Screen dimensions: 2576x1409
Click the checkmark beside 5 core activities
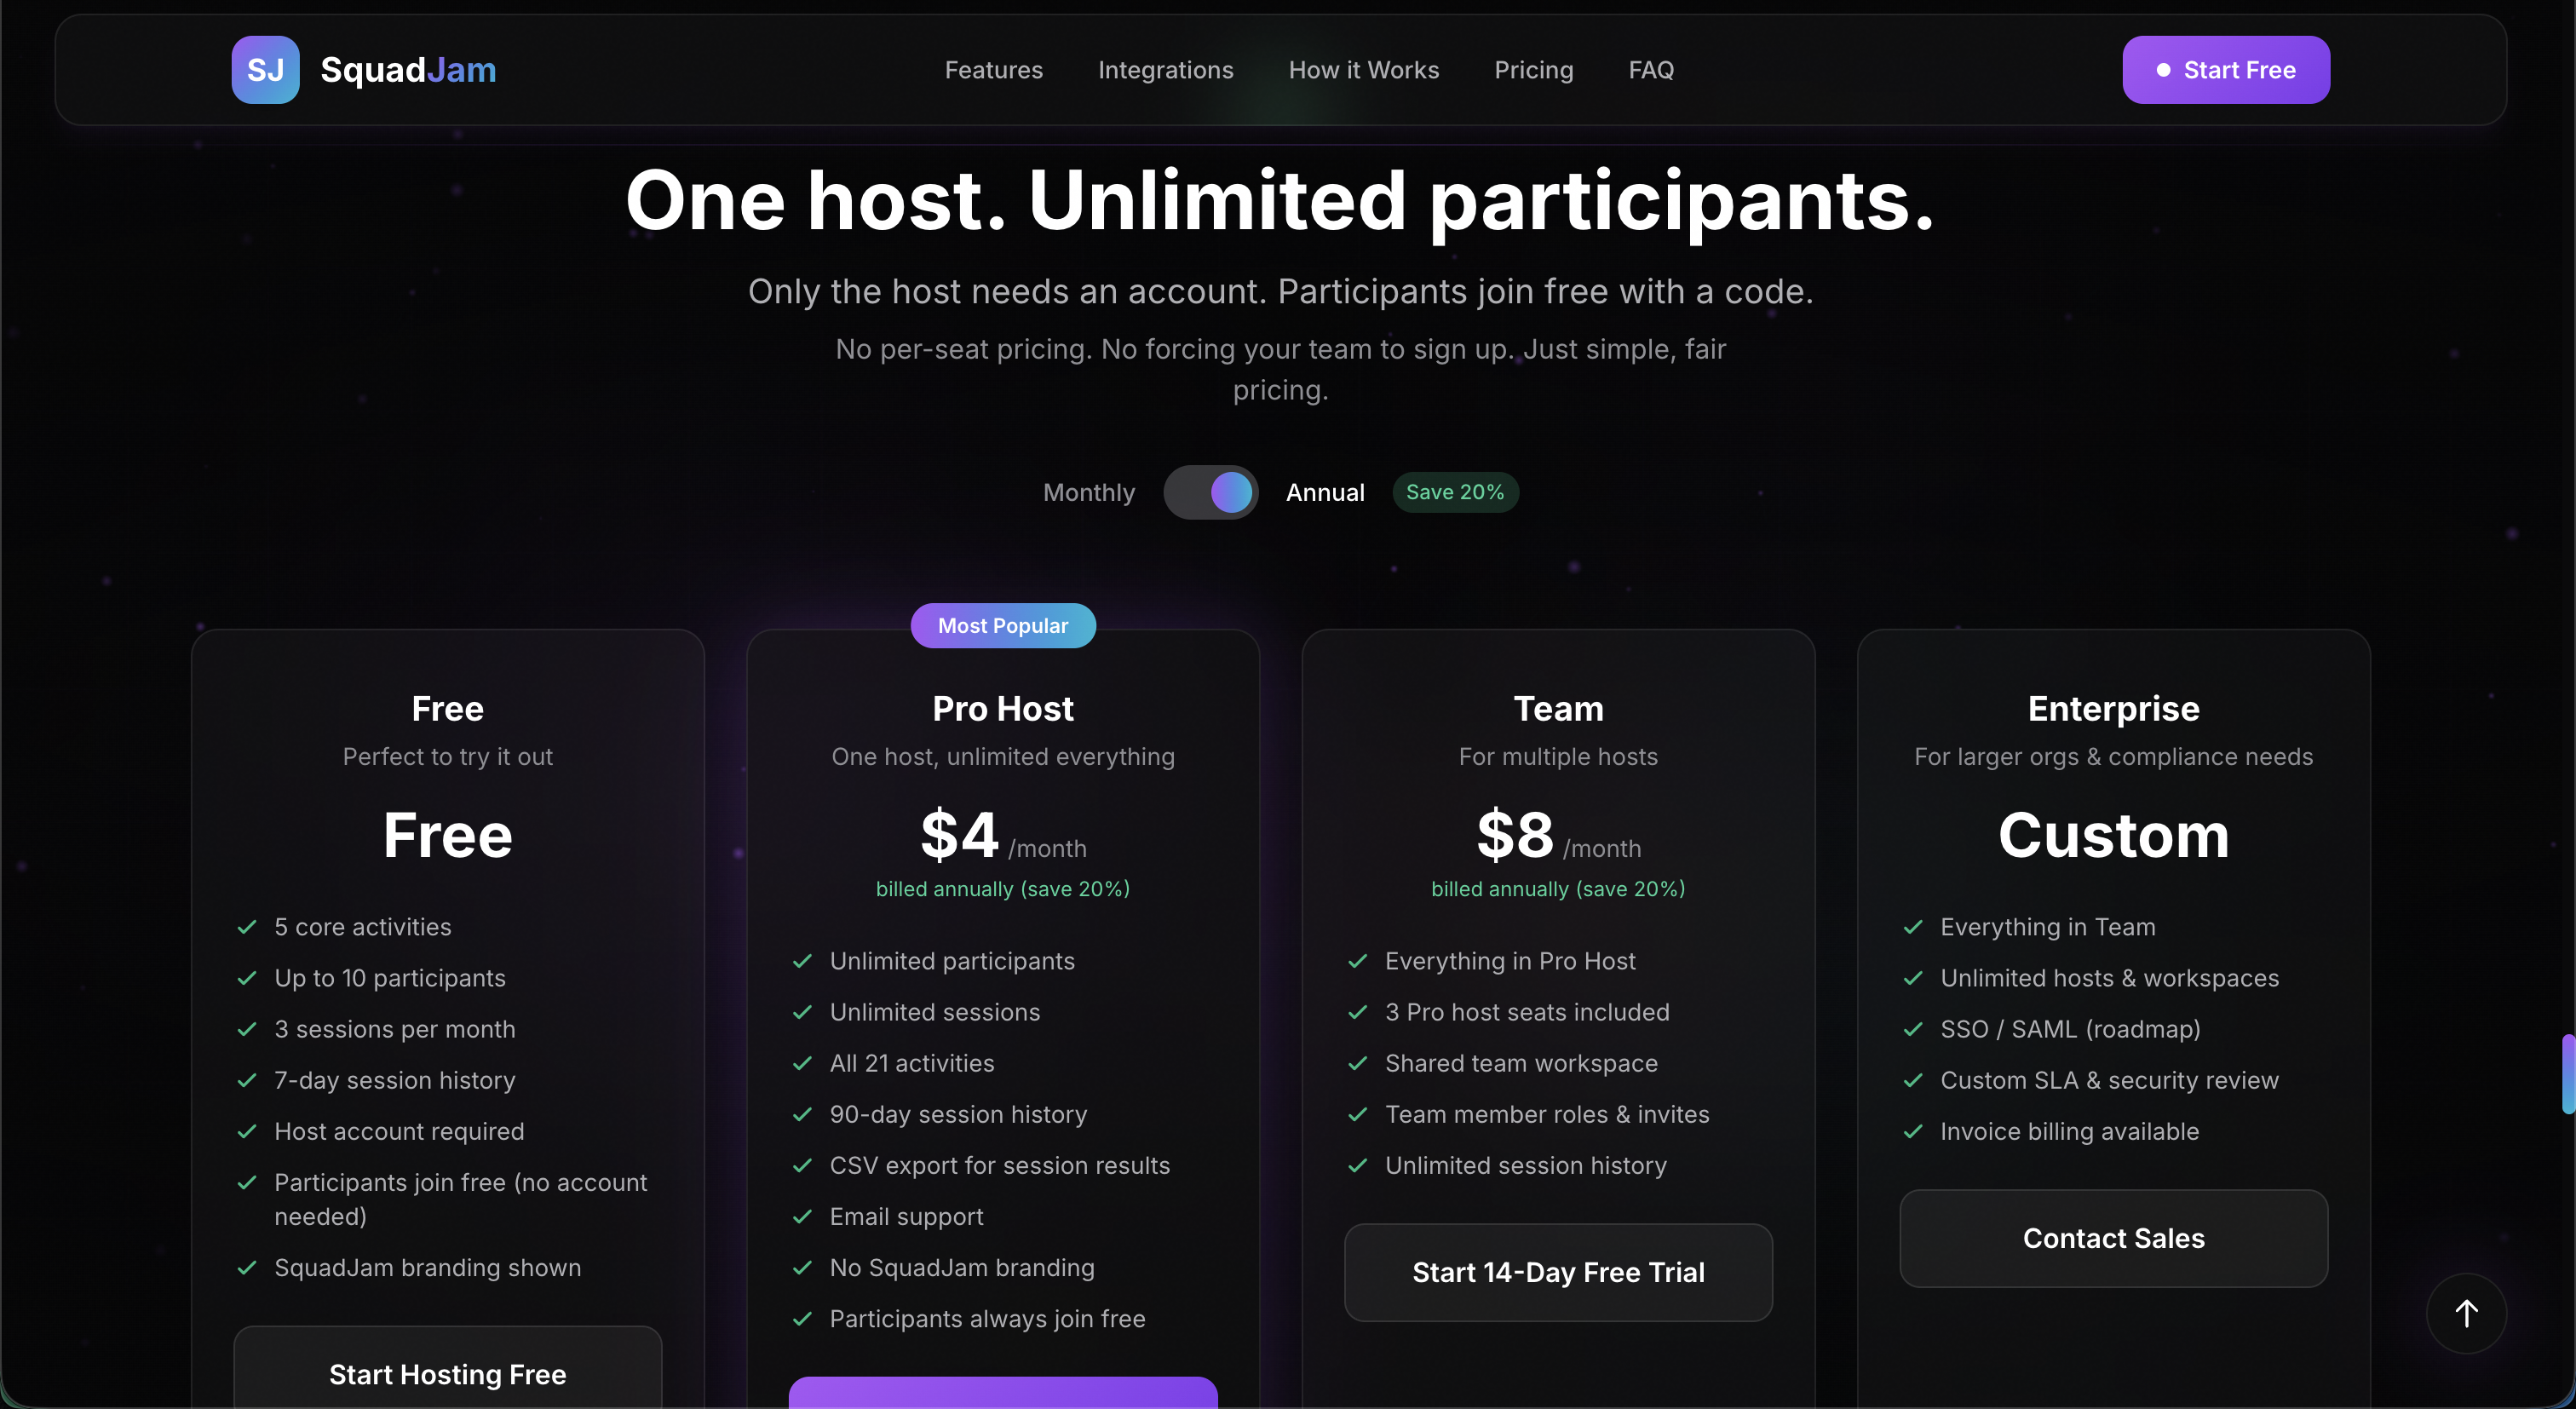[x=246, y=927]
